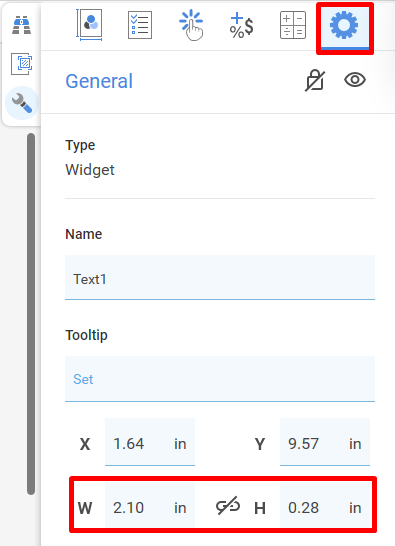The image size is (395, 546).
Task: Click the wrench properties icon in sidebar
Action: 22,103
